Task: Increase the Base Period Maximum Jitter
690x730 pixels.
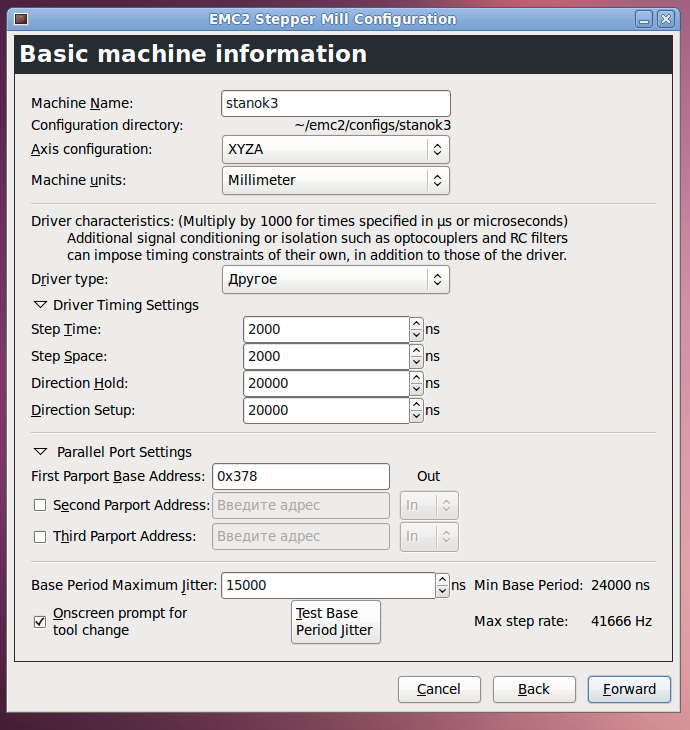Action: click(442, 580)
